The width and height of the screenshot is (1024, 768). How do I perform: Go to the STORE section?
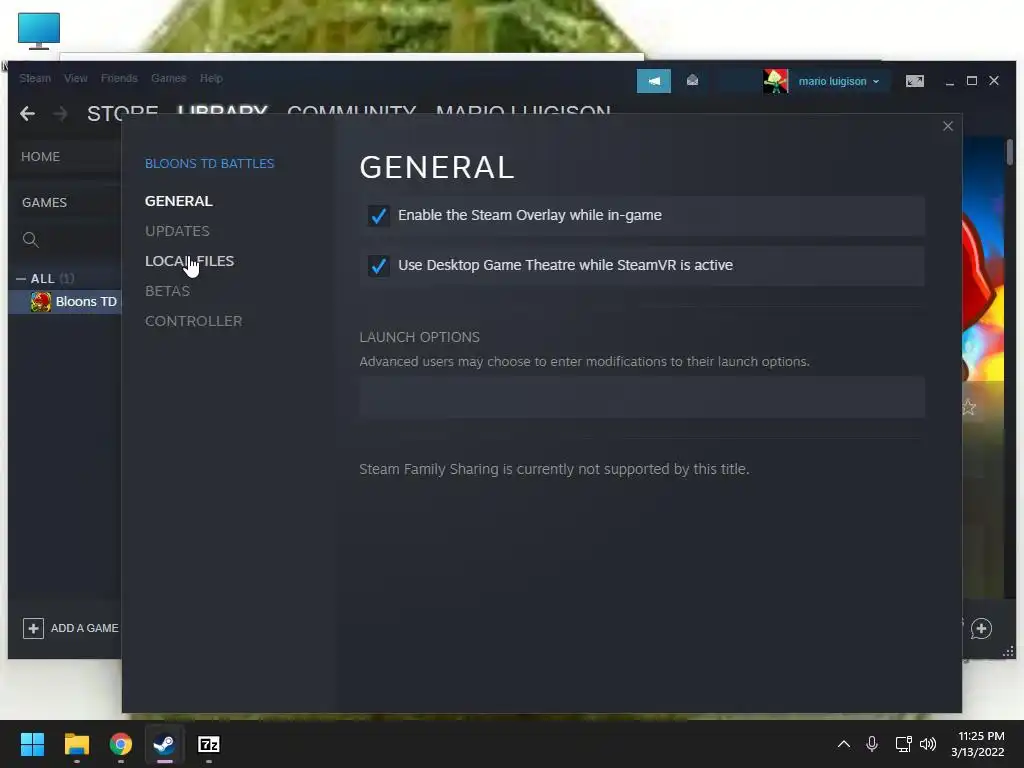tap(123, 113)
